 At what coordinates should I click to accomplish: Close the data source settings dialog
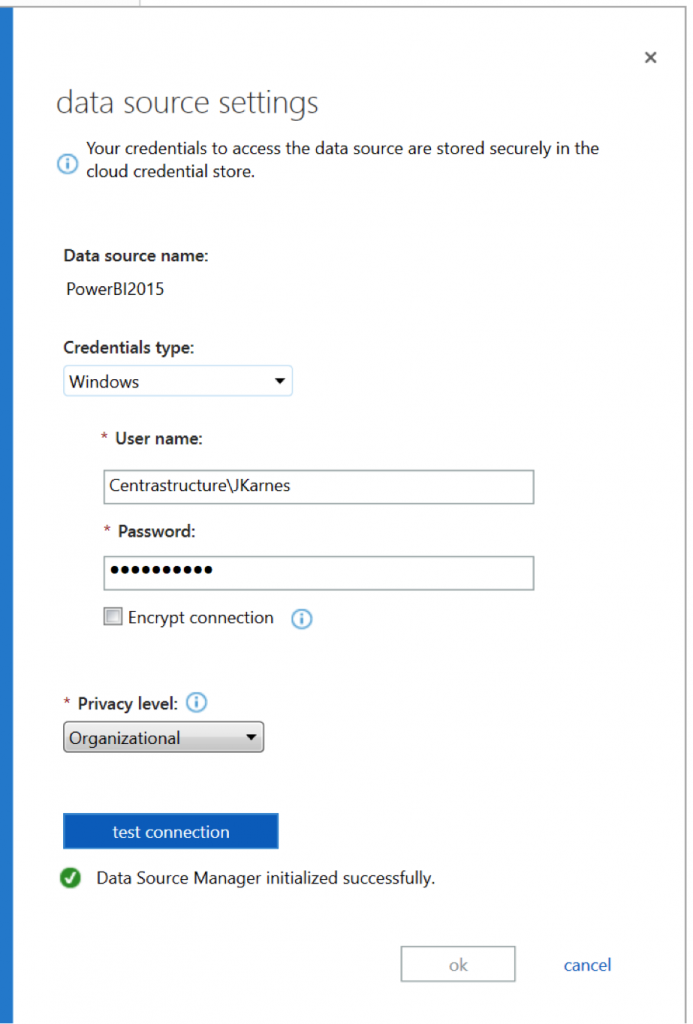[x=650, y=58]
